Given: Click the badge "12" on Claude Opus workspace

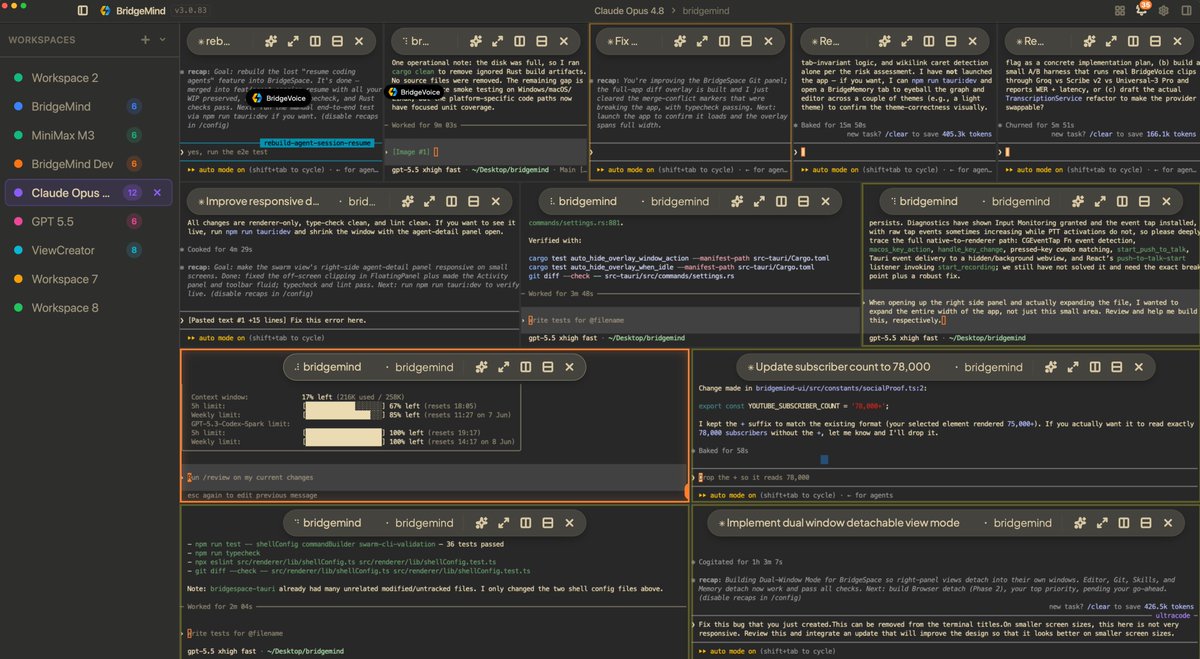Looking at the screenshot, I should click(134, 192).
